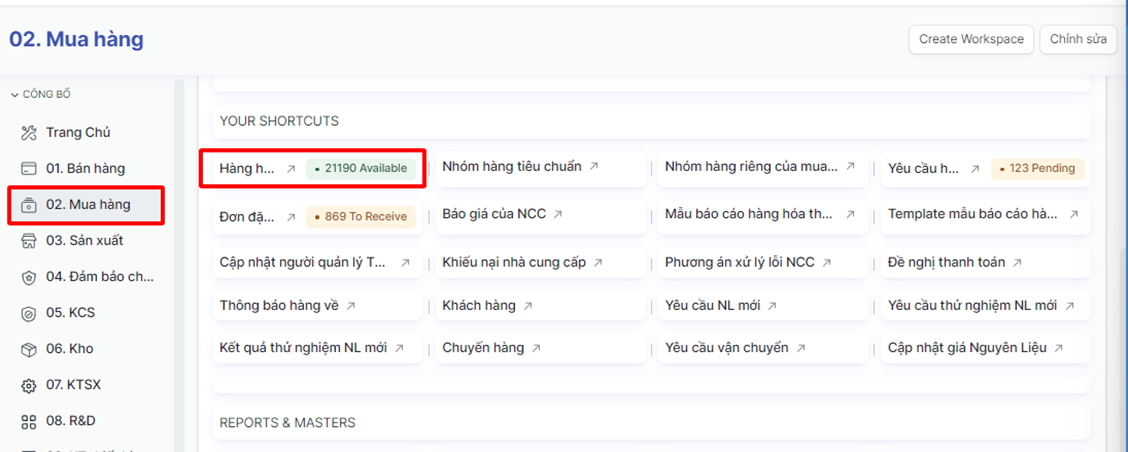Click the 03. Sản xuất store icon
The height and width of the screenshot is (452, 1128).
point(29,241)
